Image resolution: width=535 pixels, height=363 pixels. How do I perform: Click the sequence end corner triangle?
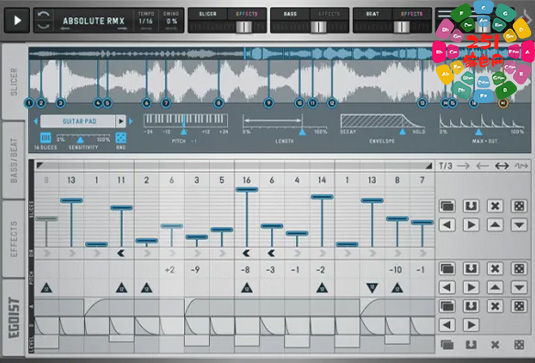coord(429,166)
